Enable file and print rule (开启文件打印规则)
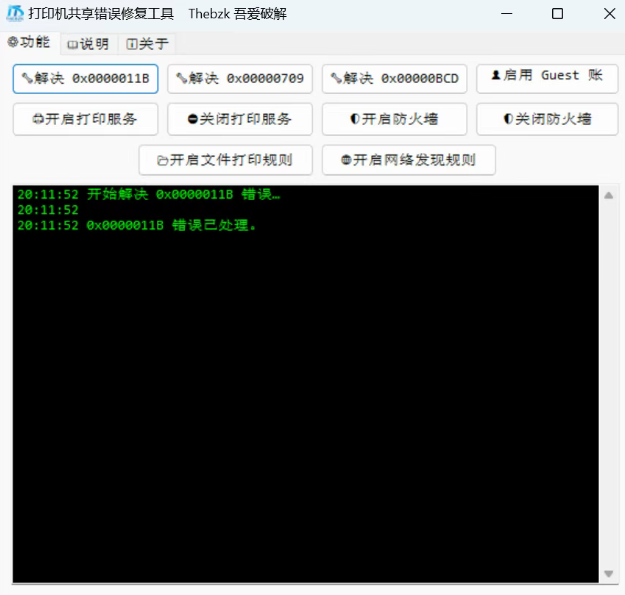The height and width of the screenshot is (595, 625). coord(226,160)
